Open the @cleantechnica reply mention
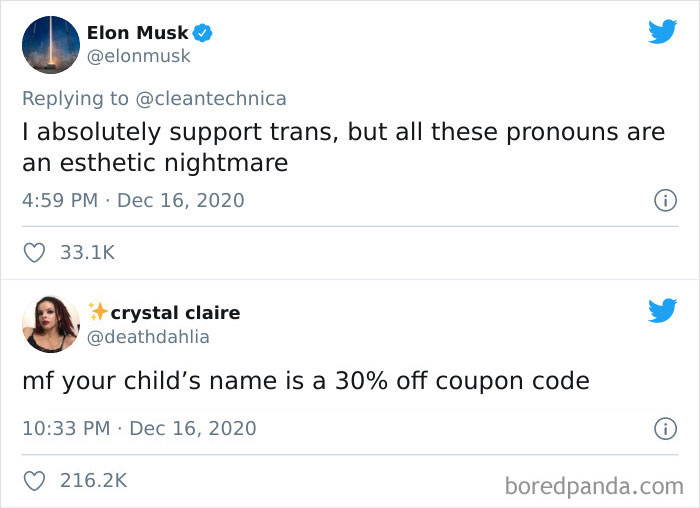This screenshot has width=700, height=508. (x=211, y=99)
